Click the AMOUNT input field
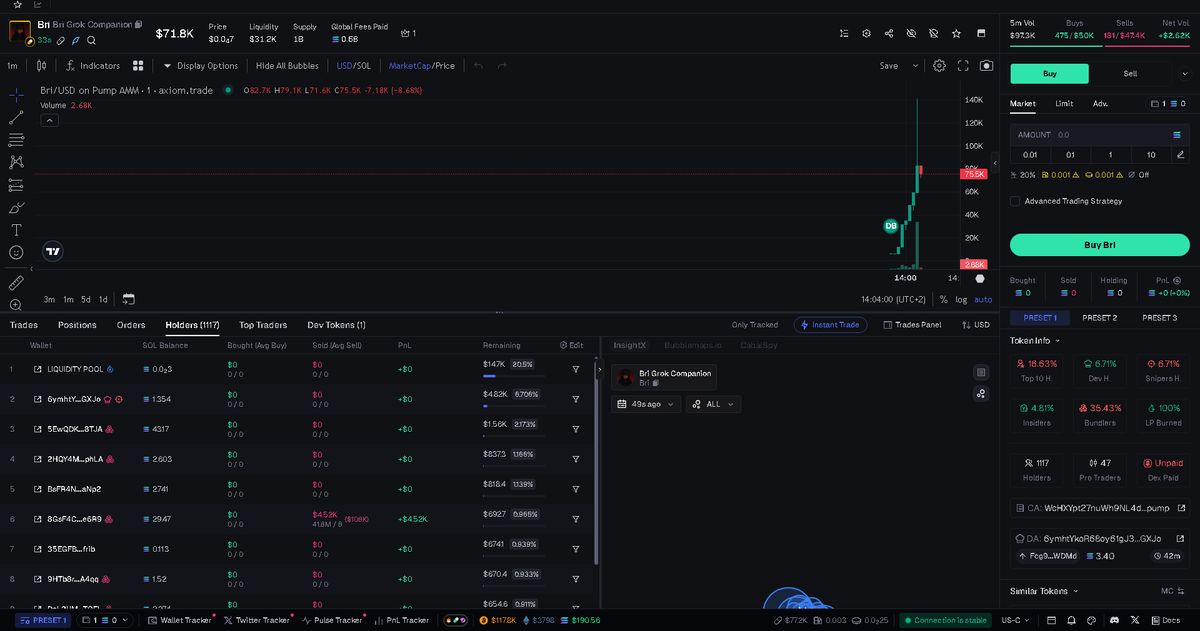Viewport: 1200px width, 631px height. coord(1099,134)
